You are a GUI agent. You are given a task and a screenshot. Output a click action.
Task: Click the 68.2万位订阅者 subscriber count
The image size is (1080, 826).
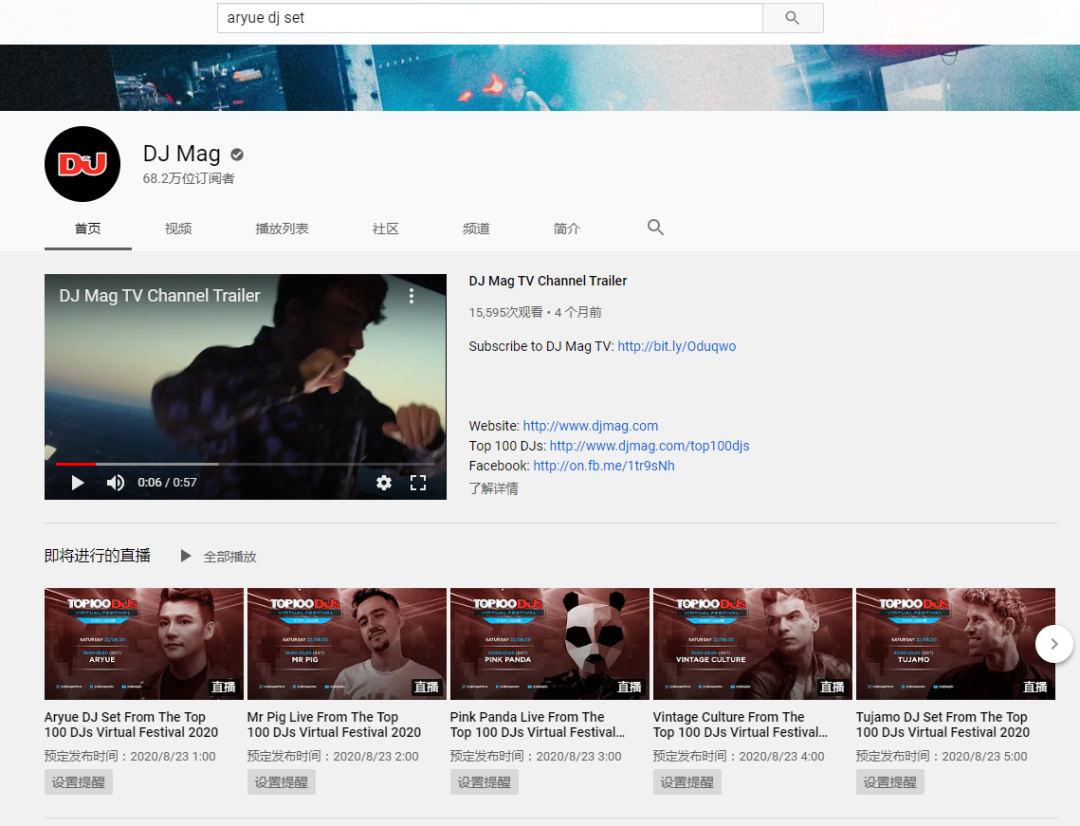[189, 178]
